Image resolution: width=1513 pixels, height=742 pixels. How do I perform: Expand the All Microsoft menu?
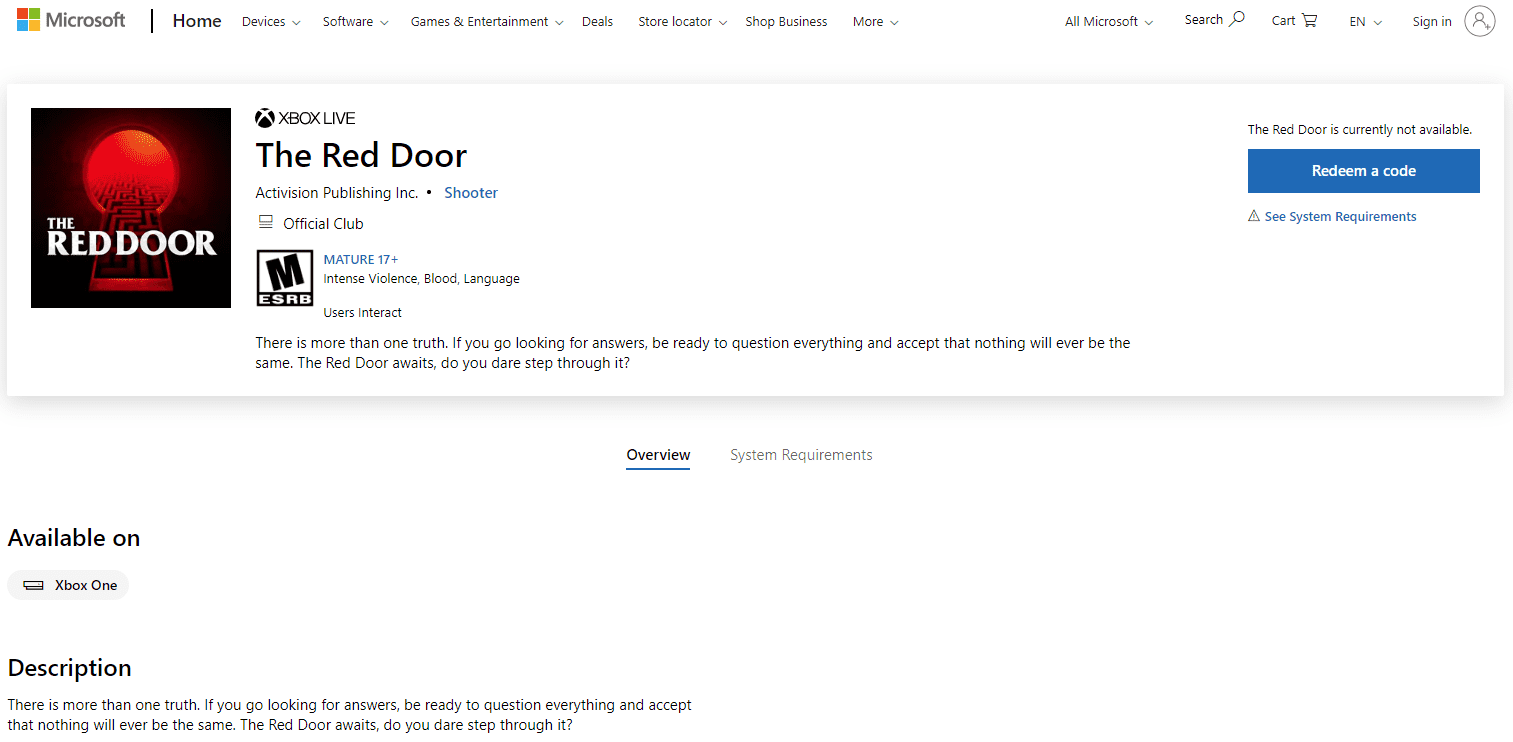(1109, 22)
